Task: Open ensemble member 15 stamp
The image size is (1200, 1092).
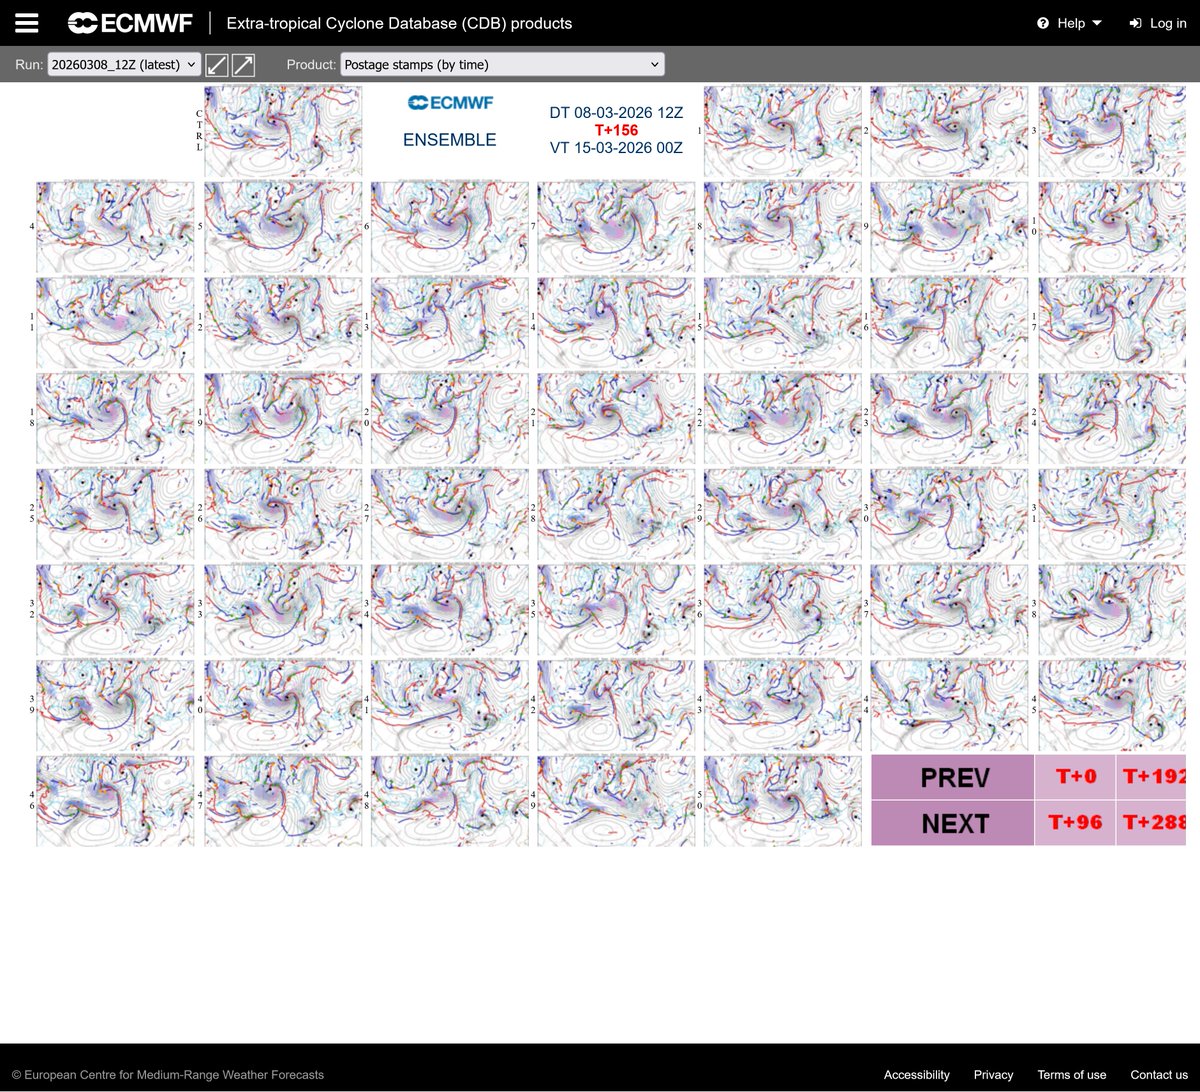Action: pos(783,324)
